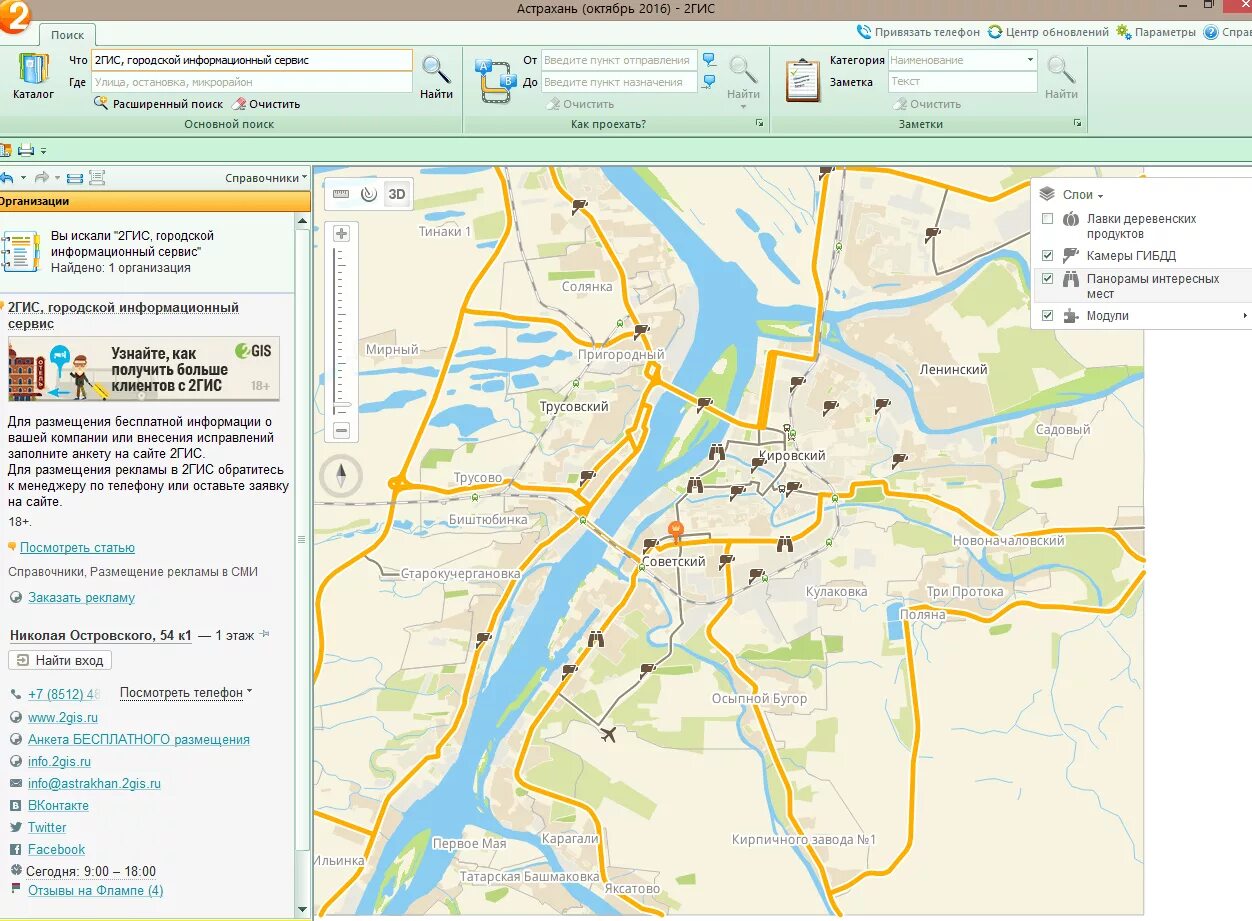Pick destination point on map icon
The width and height of the screenshot is (1252, 921).
(709, 82)
